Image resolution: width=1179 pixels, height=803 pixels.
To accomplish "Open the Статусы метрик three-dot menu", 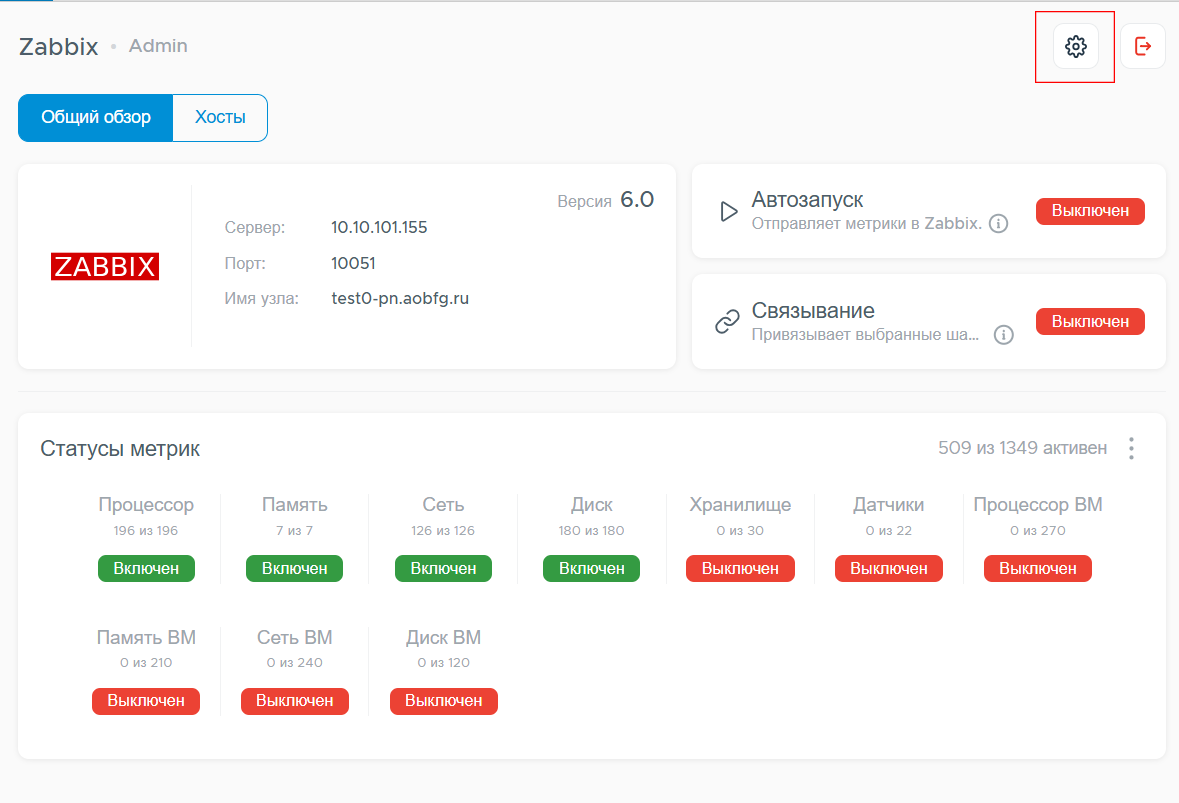I will 1131,448.
